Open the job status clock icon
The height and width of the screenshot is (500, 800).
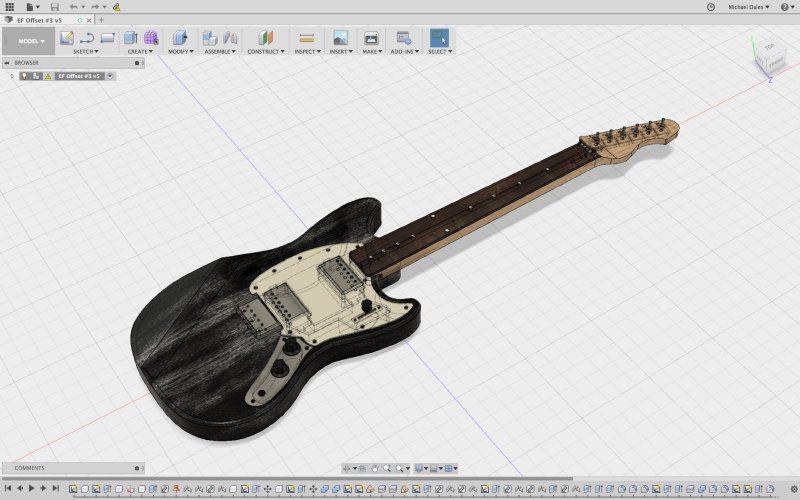(x=711, y=7)
